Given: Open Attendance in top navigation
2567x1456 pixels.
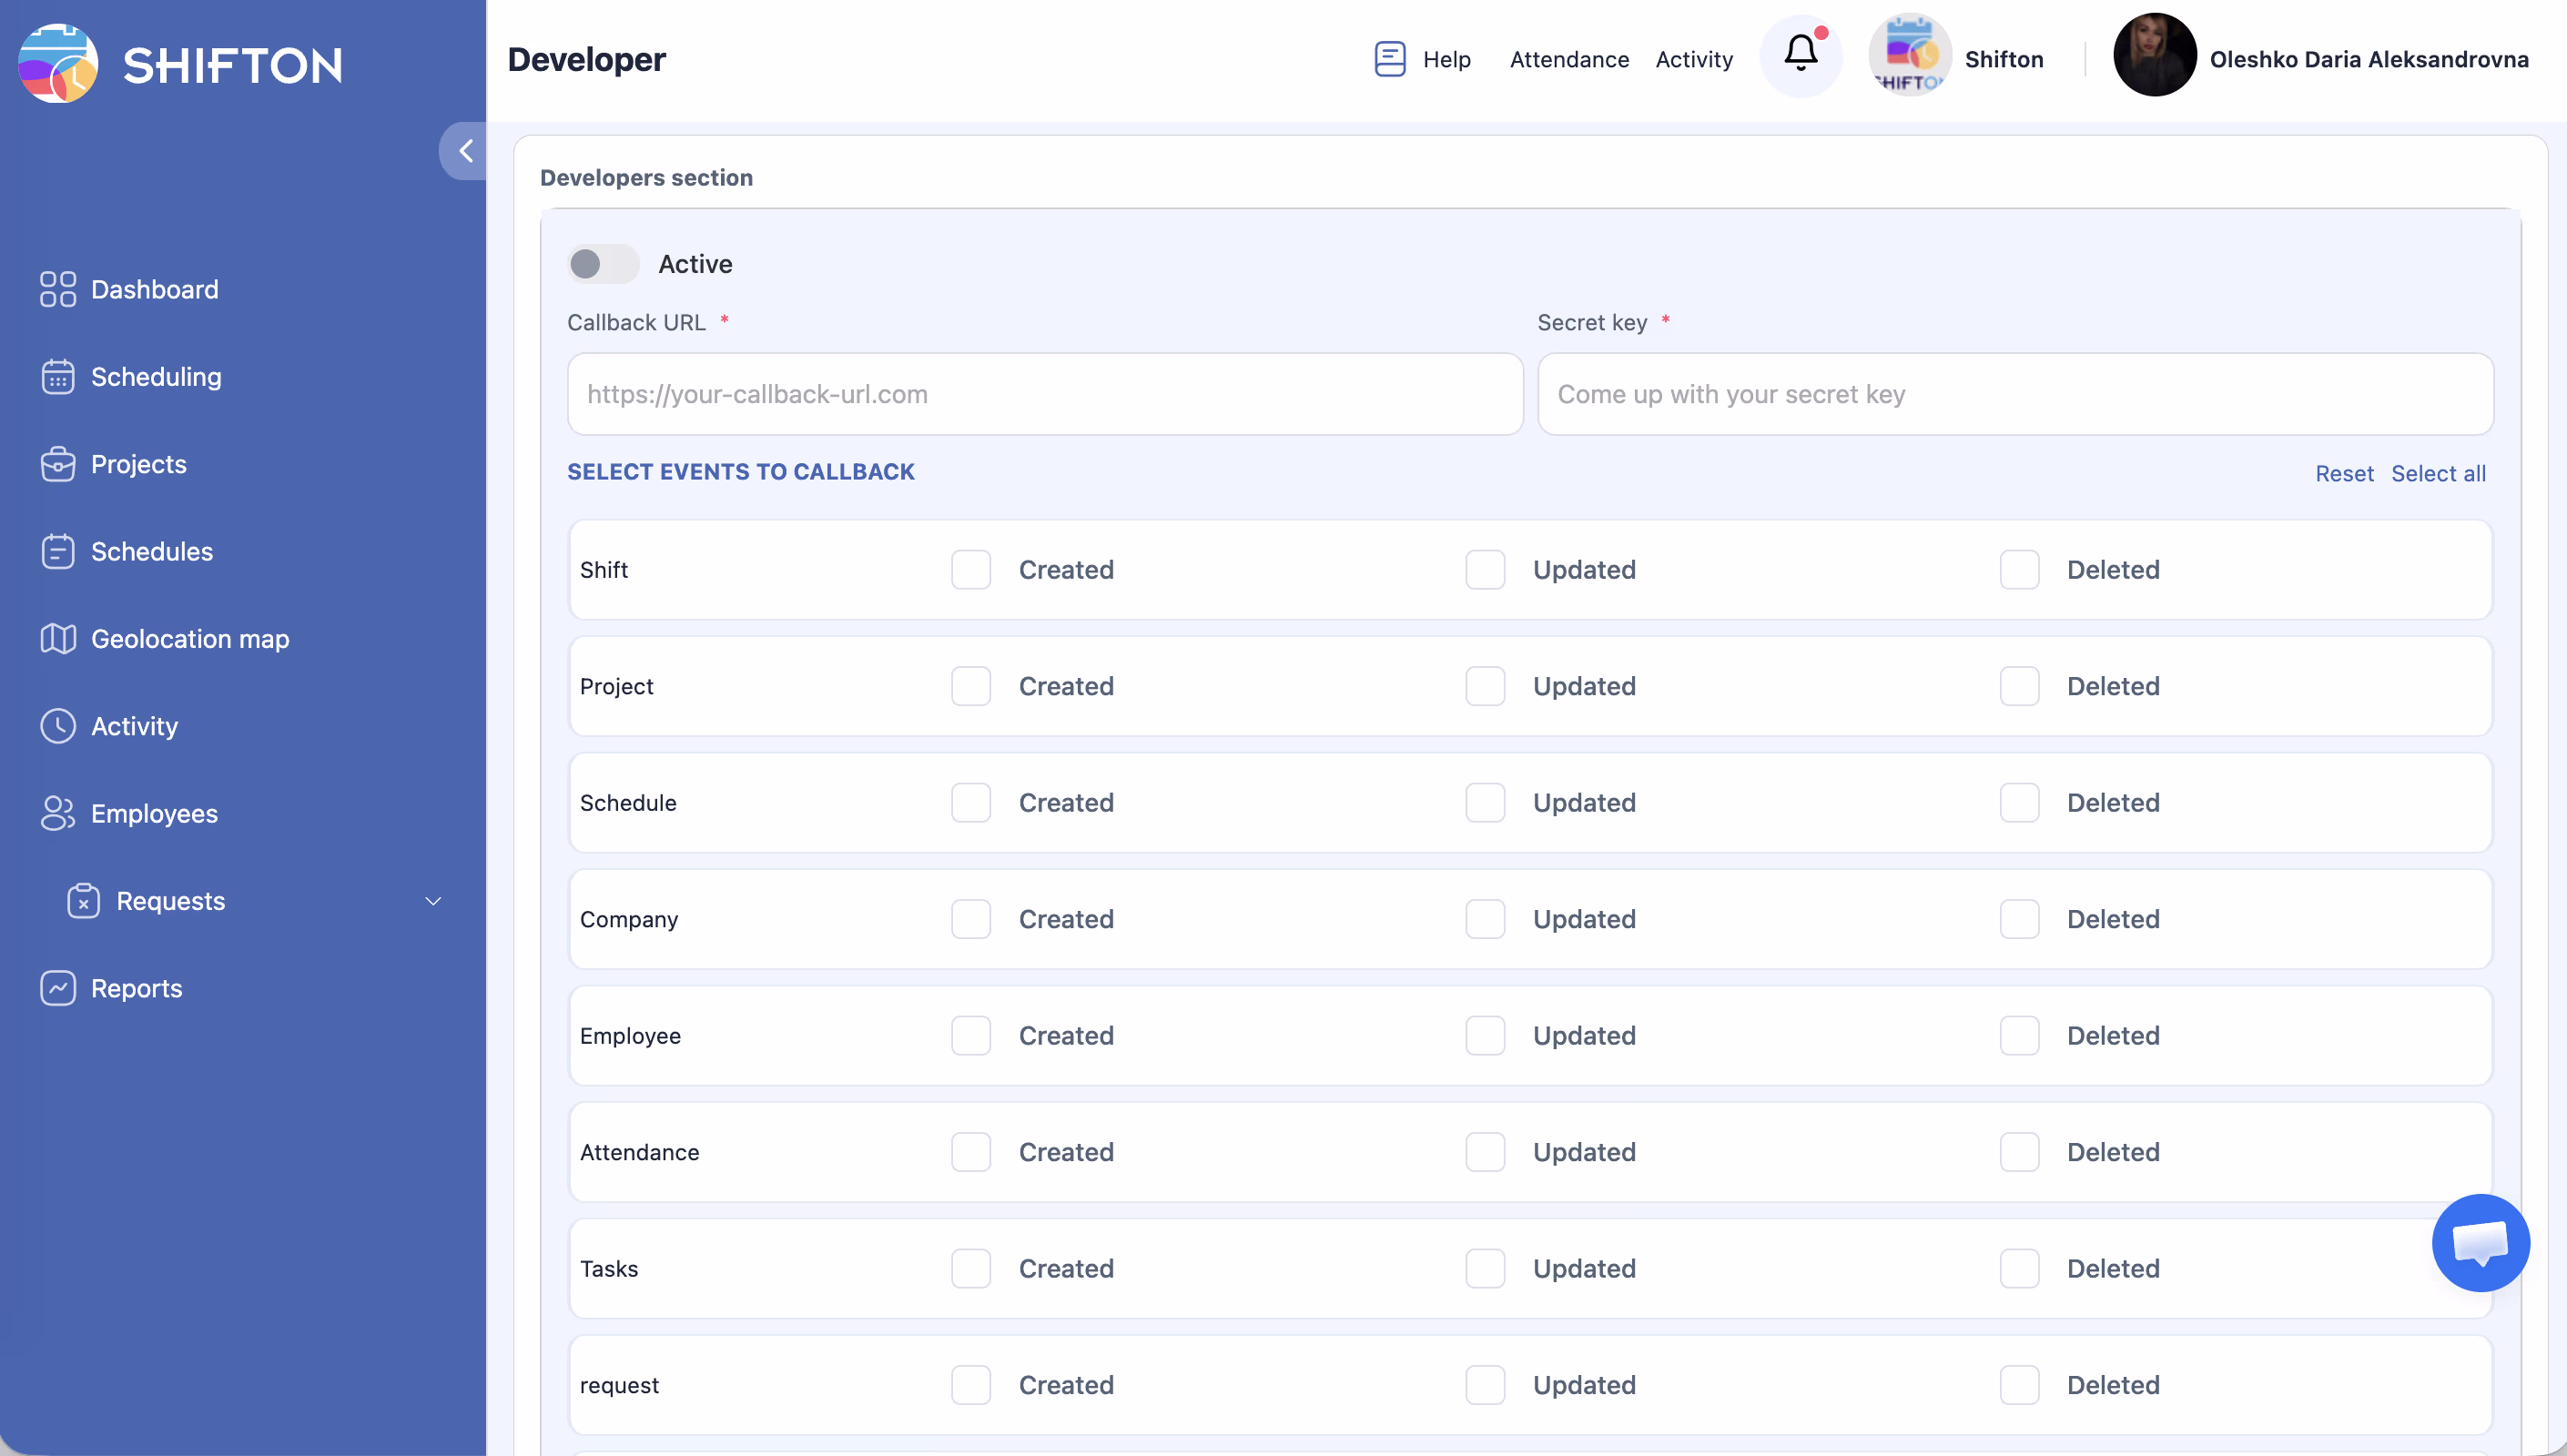Looking at the screenshot, I should click(x=1569, y=59).
